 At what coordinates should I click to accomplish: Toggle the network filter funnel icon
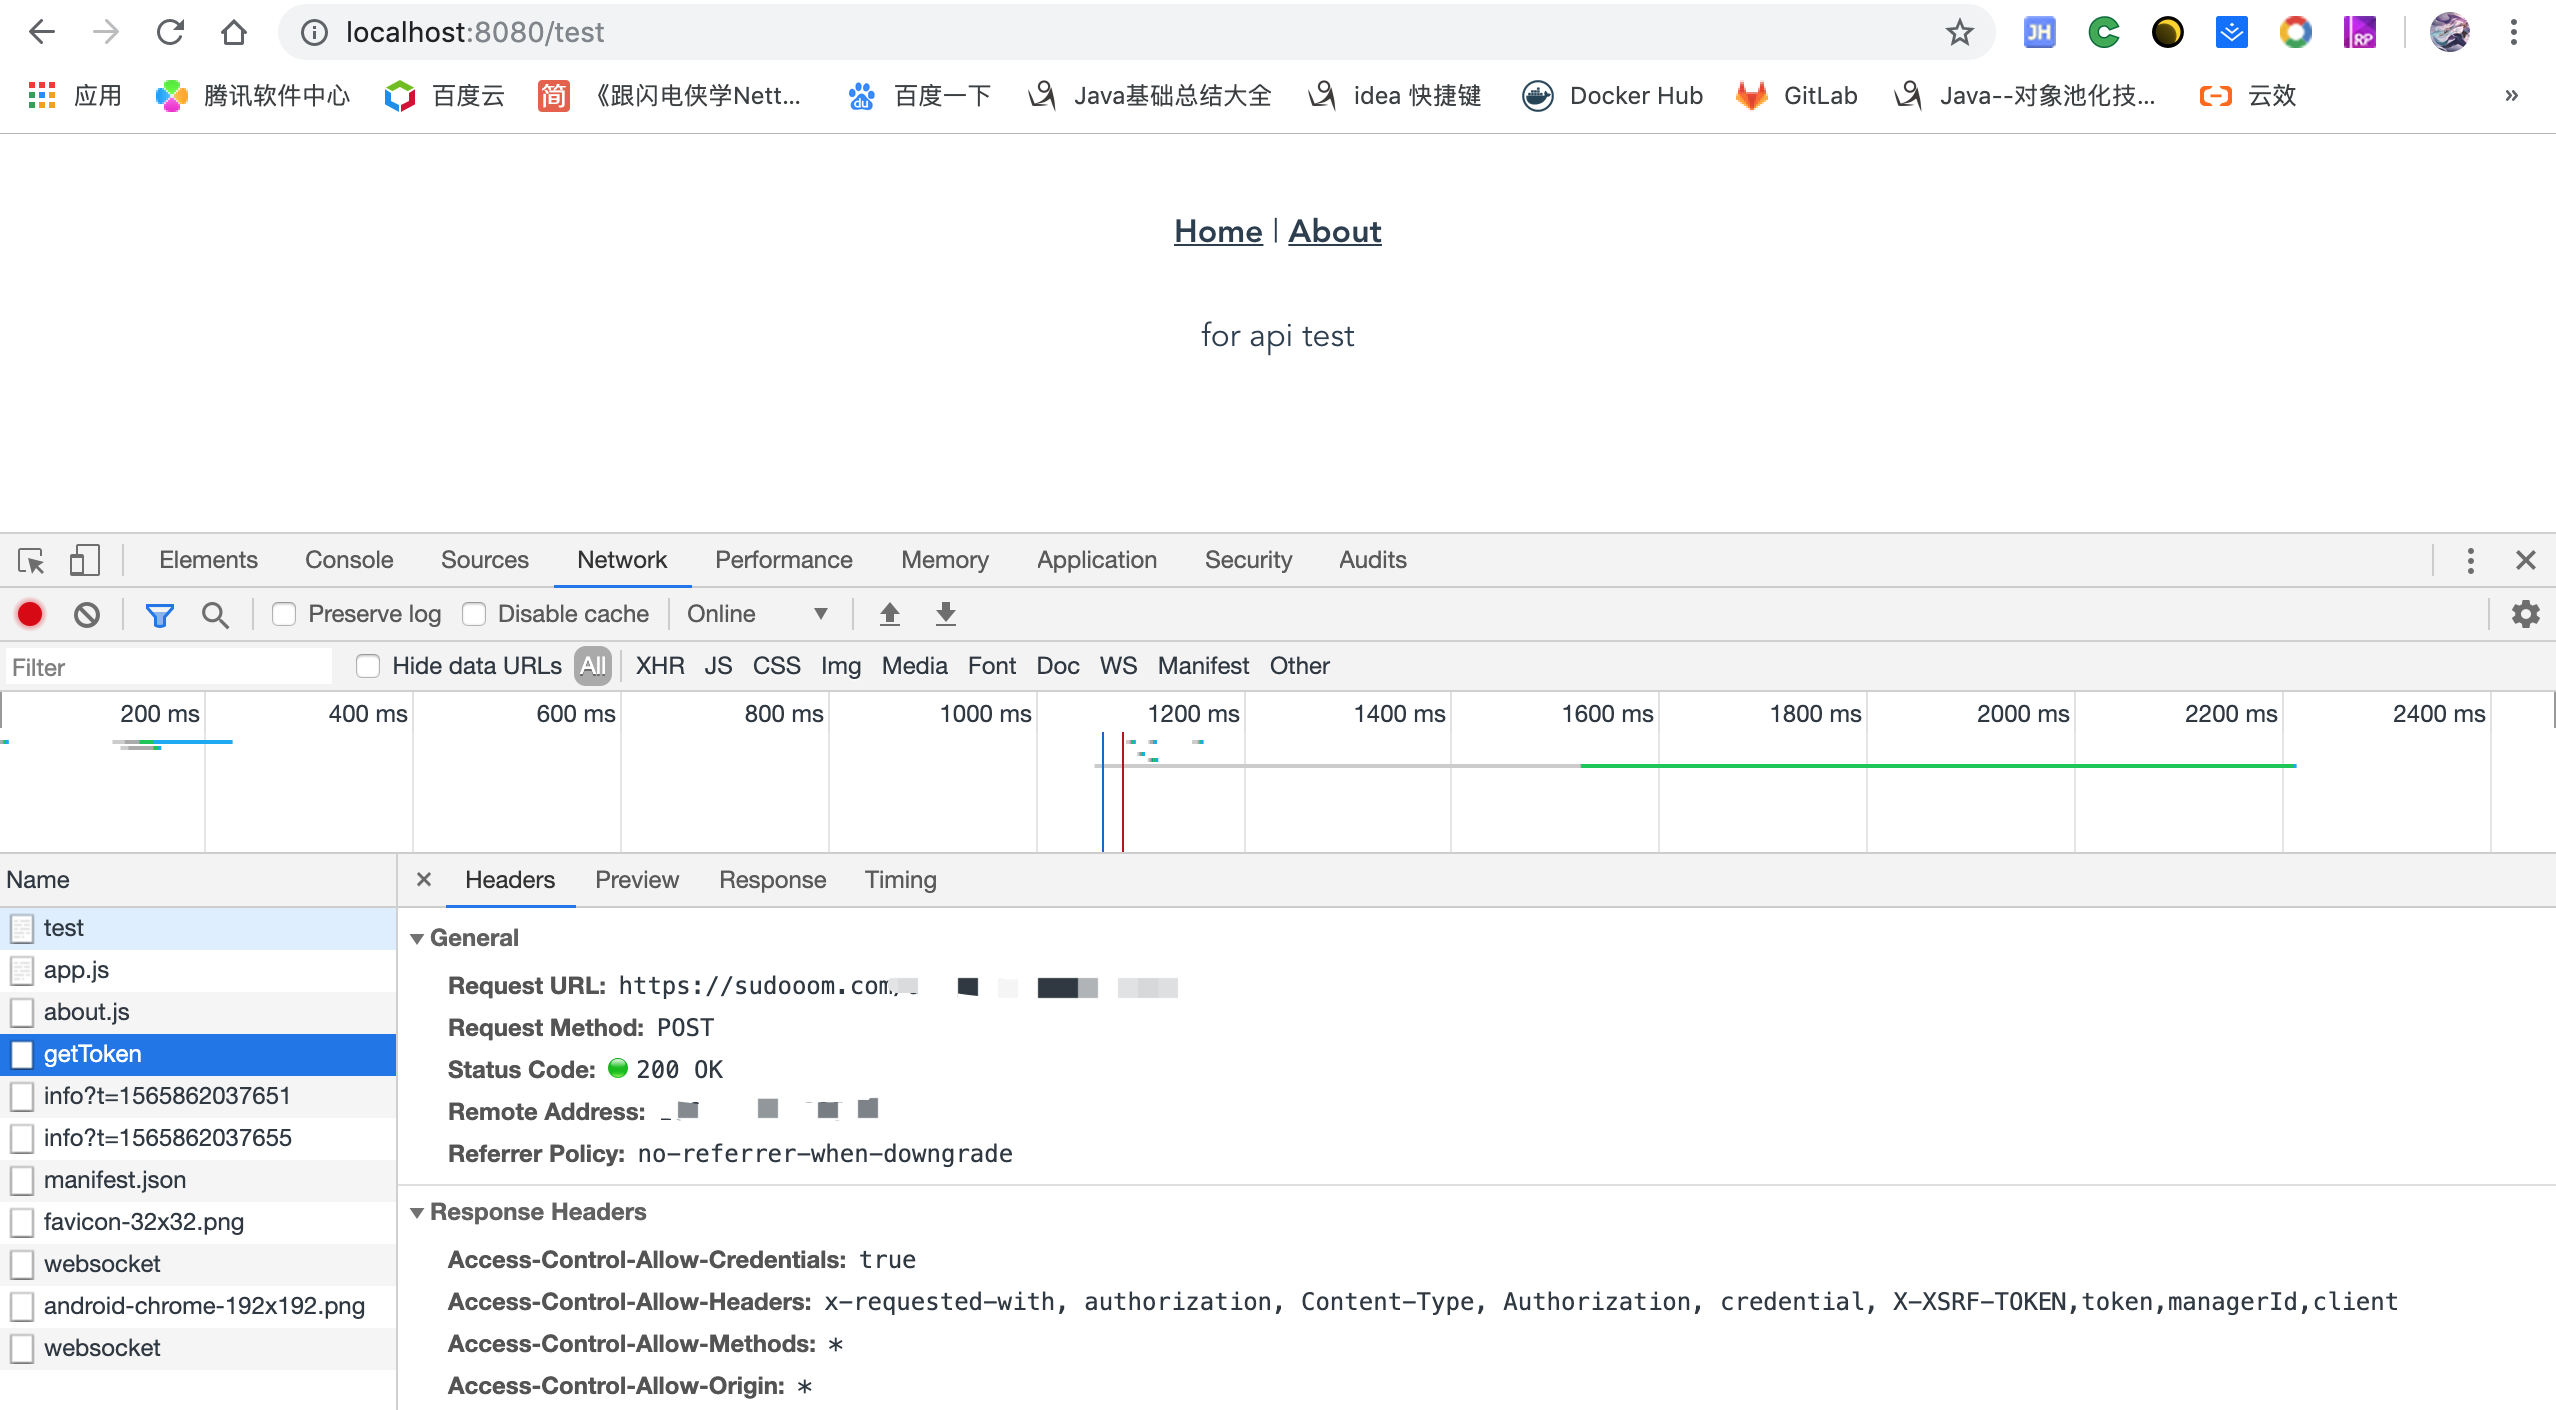click(159, 614)
